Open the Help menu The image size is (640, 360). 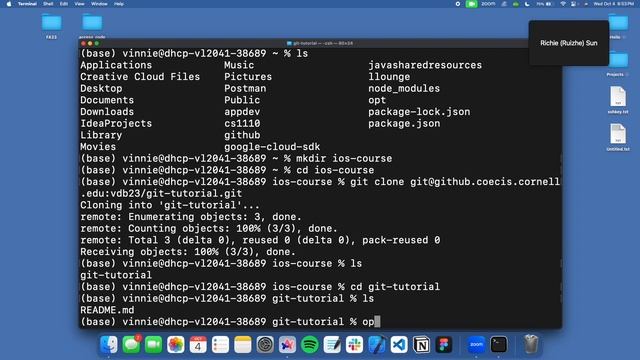point(119,4)
